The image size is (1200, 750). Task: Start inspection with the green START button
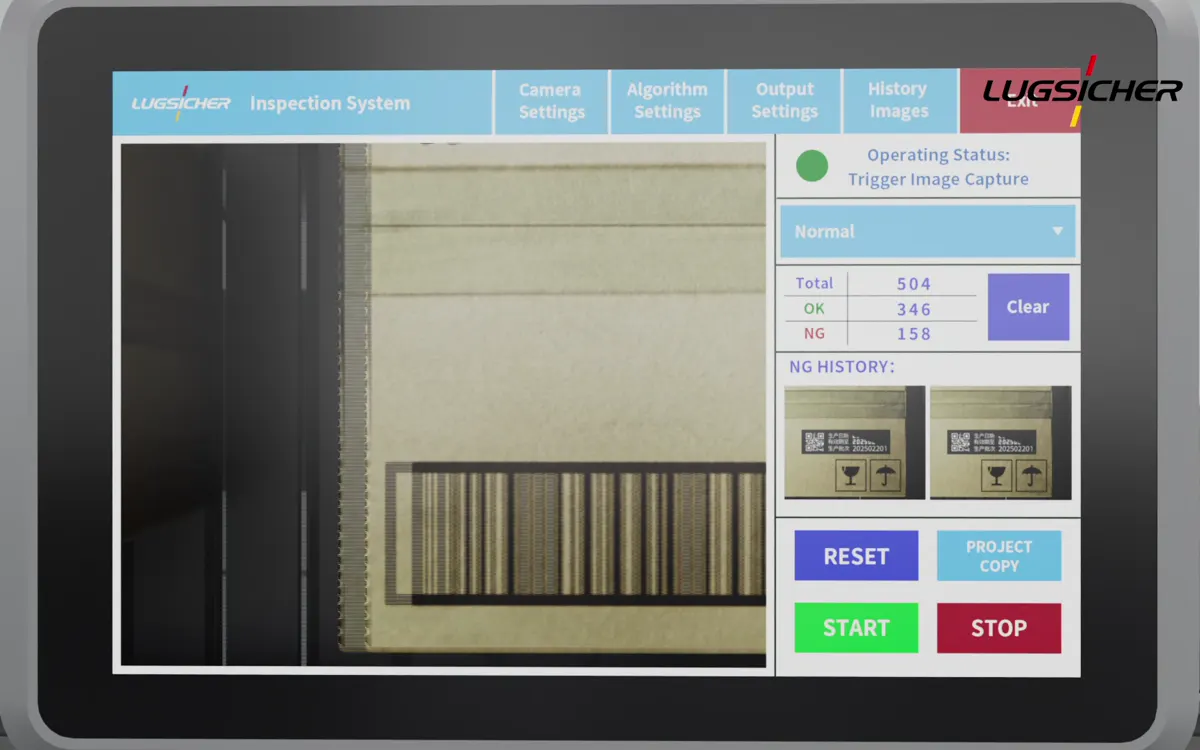(x=856, y=628)
